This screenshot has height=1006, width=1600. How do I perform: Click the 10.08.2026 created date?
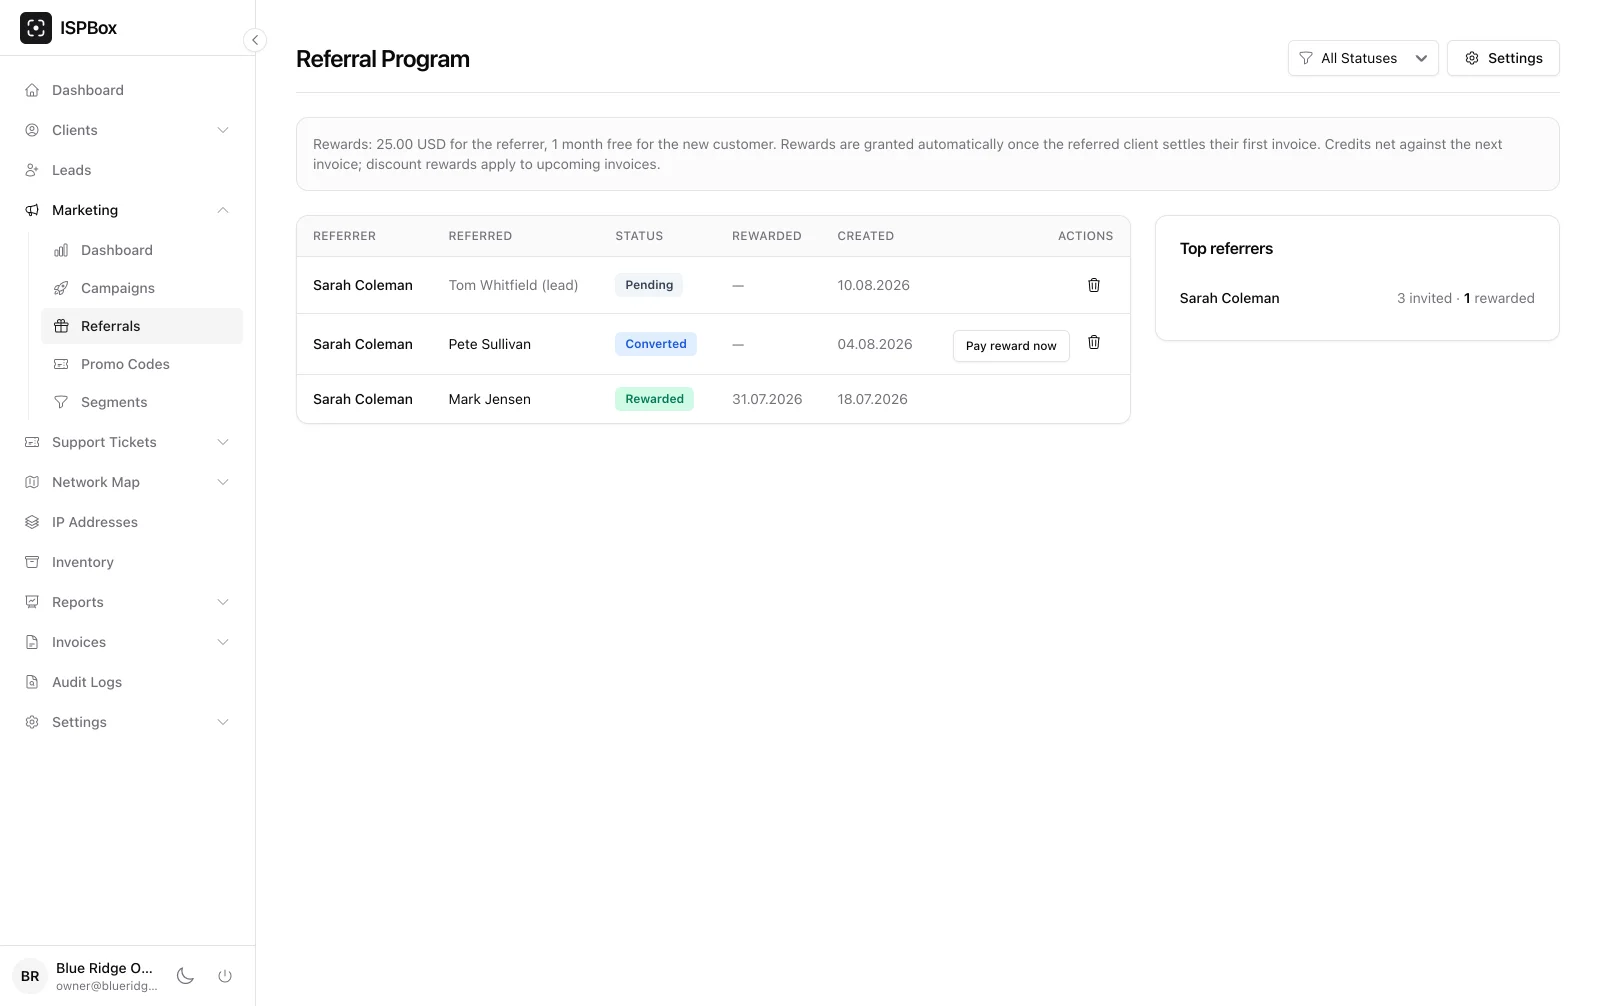click(874, 285)
